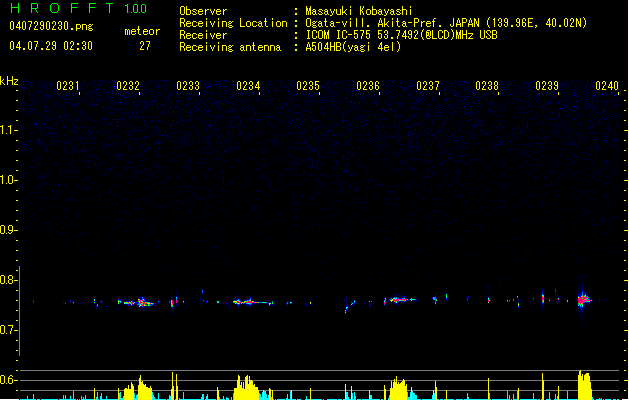Screen dimensions: 629x400
Task: Click the yellow intensity block near 0239.5
Action: 584,385
